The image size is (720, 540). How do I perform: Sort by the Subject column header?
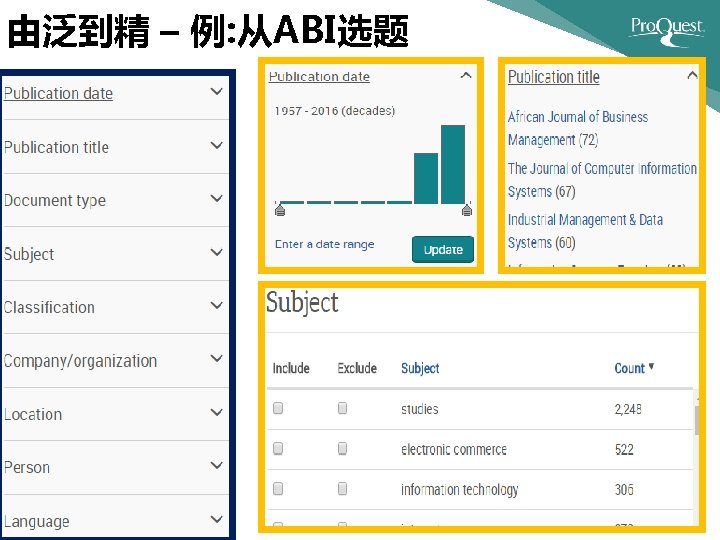coord(420,368)
